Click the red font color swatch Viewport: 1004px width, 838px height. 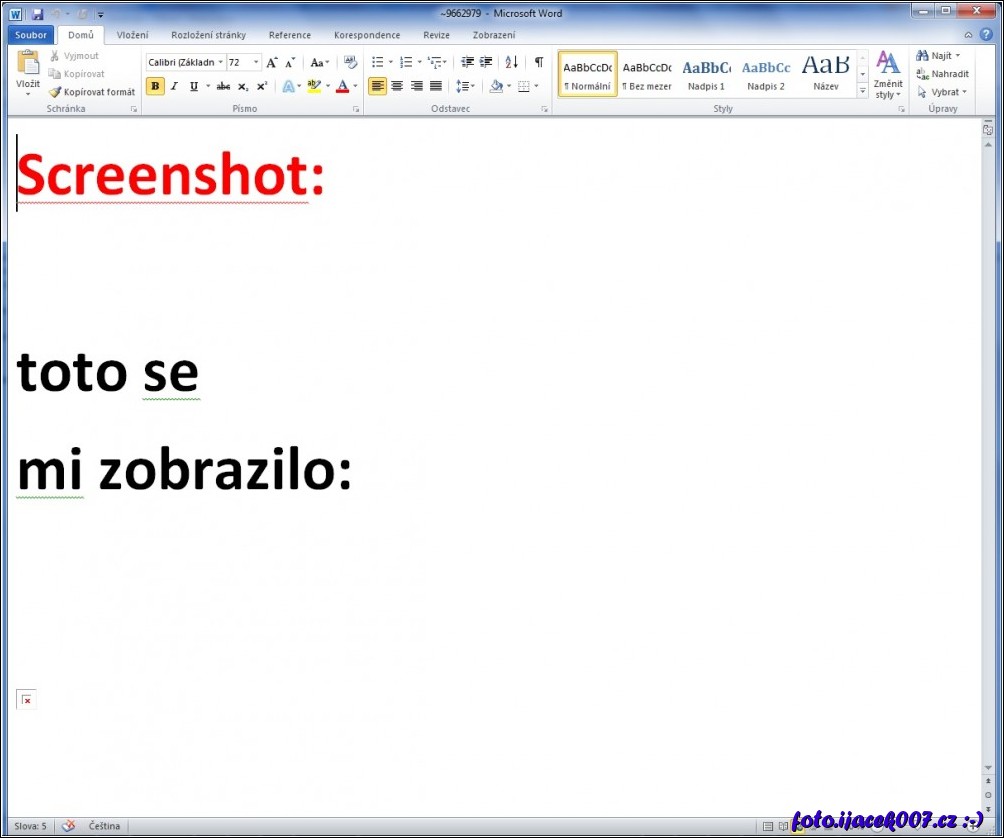point(343,86)
